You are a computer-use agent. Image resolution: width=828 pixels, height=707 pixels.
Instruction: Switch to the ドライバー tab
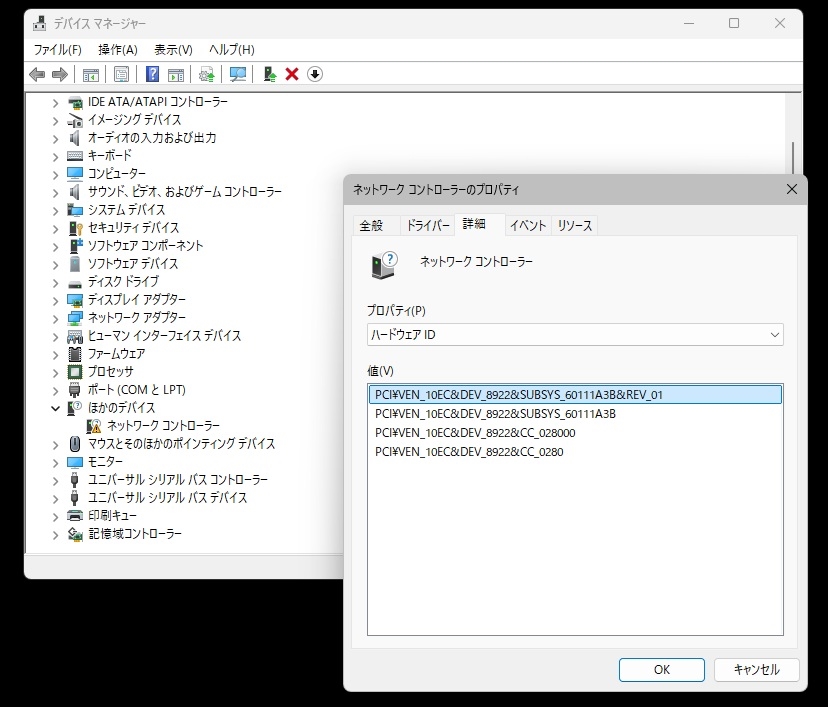[x=428, y=225]
